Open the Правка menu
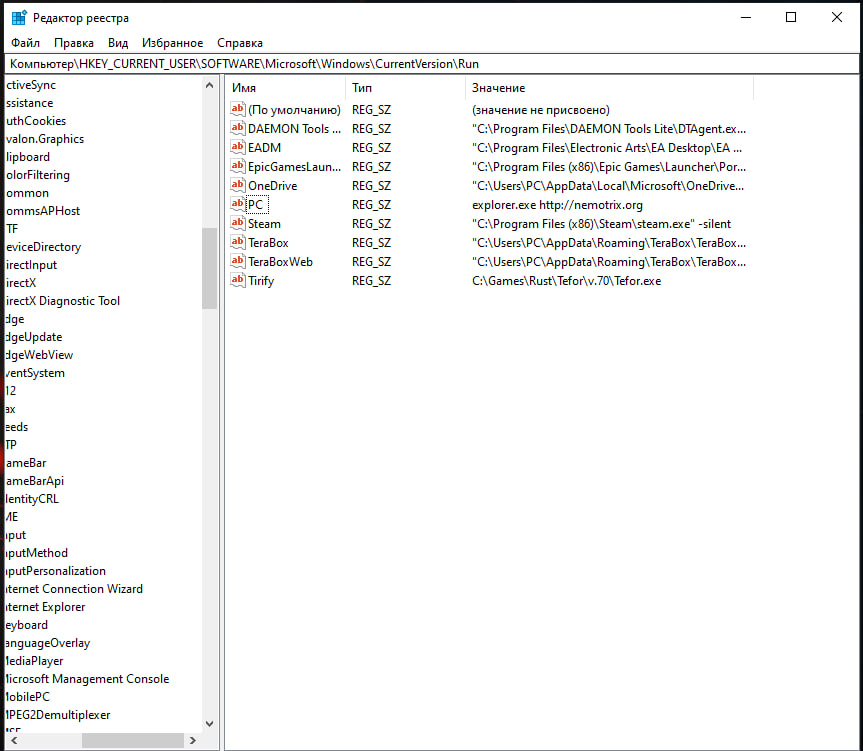 tap(74, 43)
